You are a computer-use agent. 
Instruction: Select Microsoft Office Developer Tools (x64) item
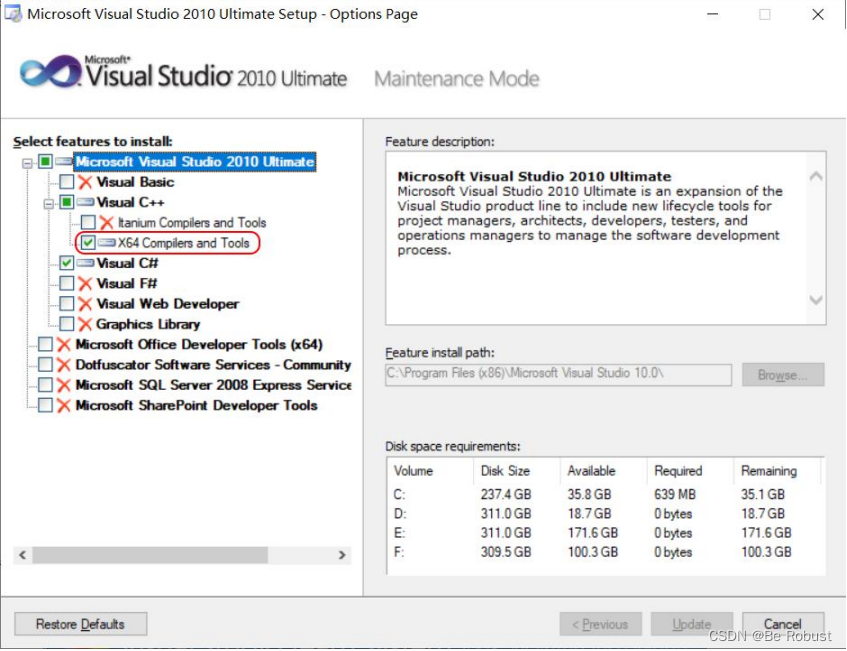[x=199, y=345]
